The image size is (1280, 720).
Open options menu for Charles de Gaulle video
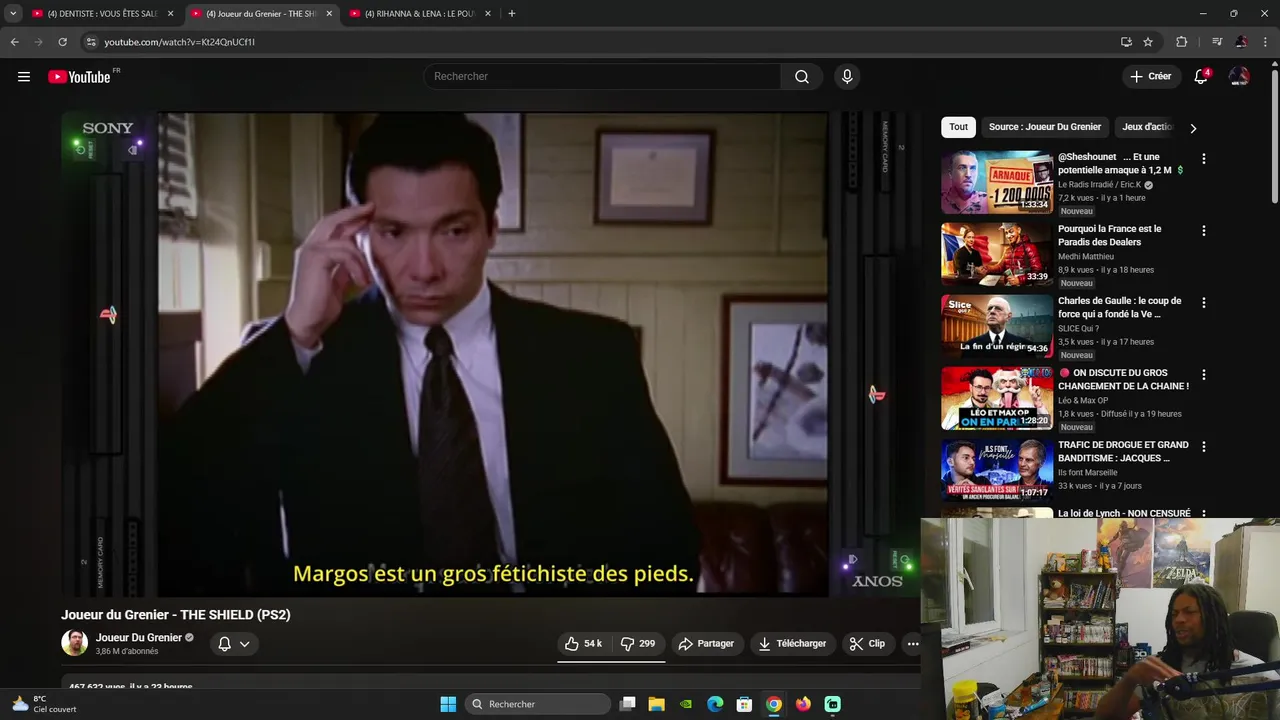click(1203, 303)
